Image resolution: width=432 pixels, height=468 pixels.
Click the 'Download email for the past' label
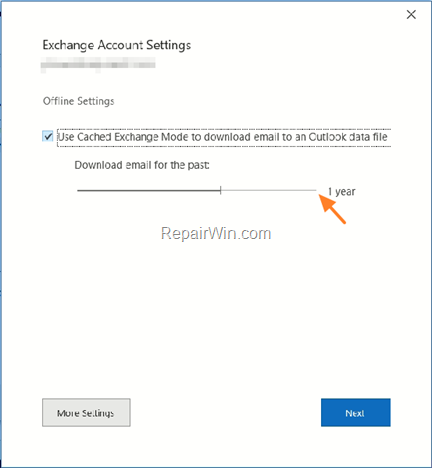pos(142,165)
